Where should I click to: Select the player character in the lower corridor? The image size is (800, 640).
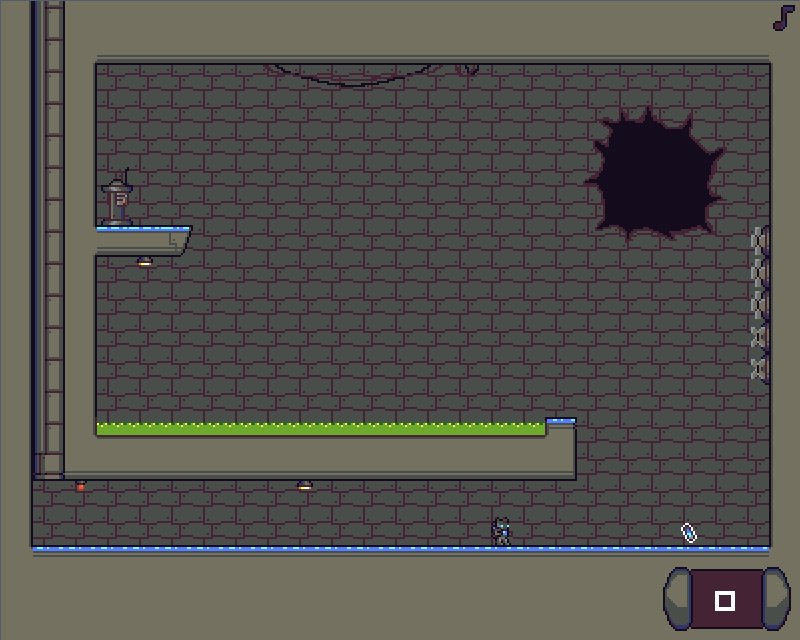501,531
